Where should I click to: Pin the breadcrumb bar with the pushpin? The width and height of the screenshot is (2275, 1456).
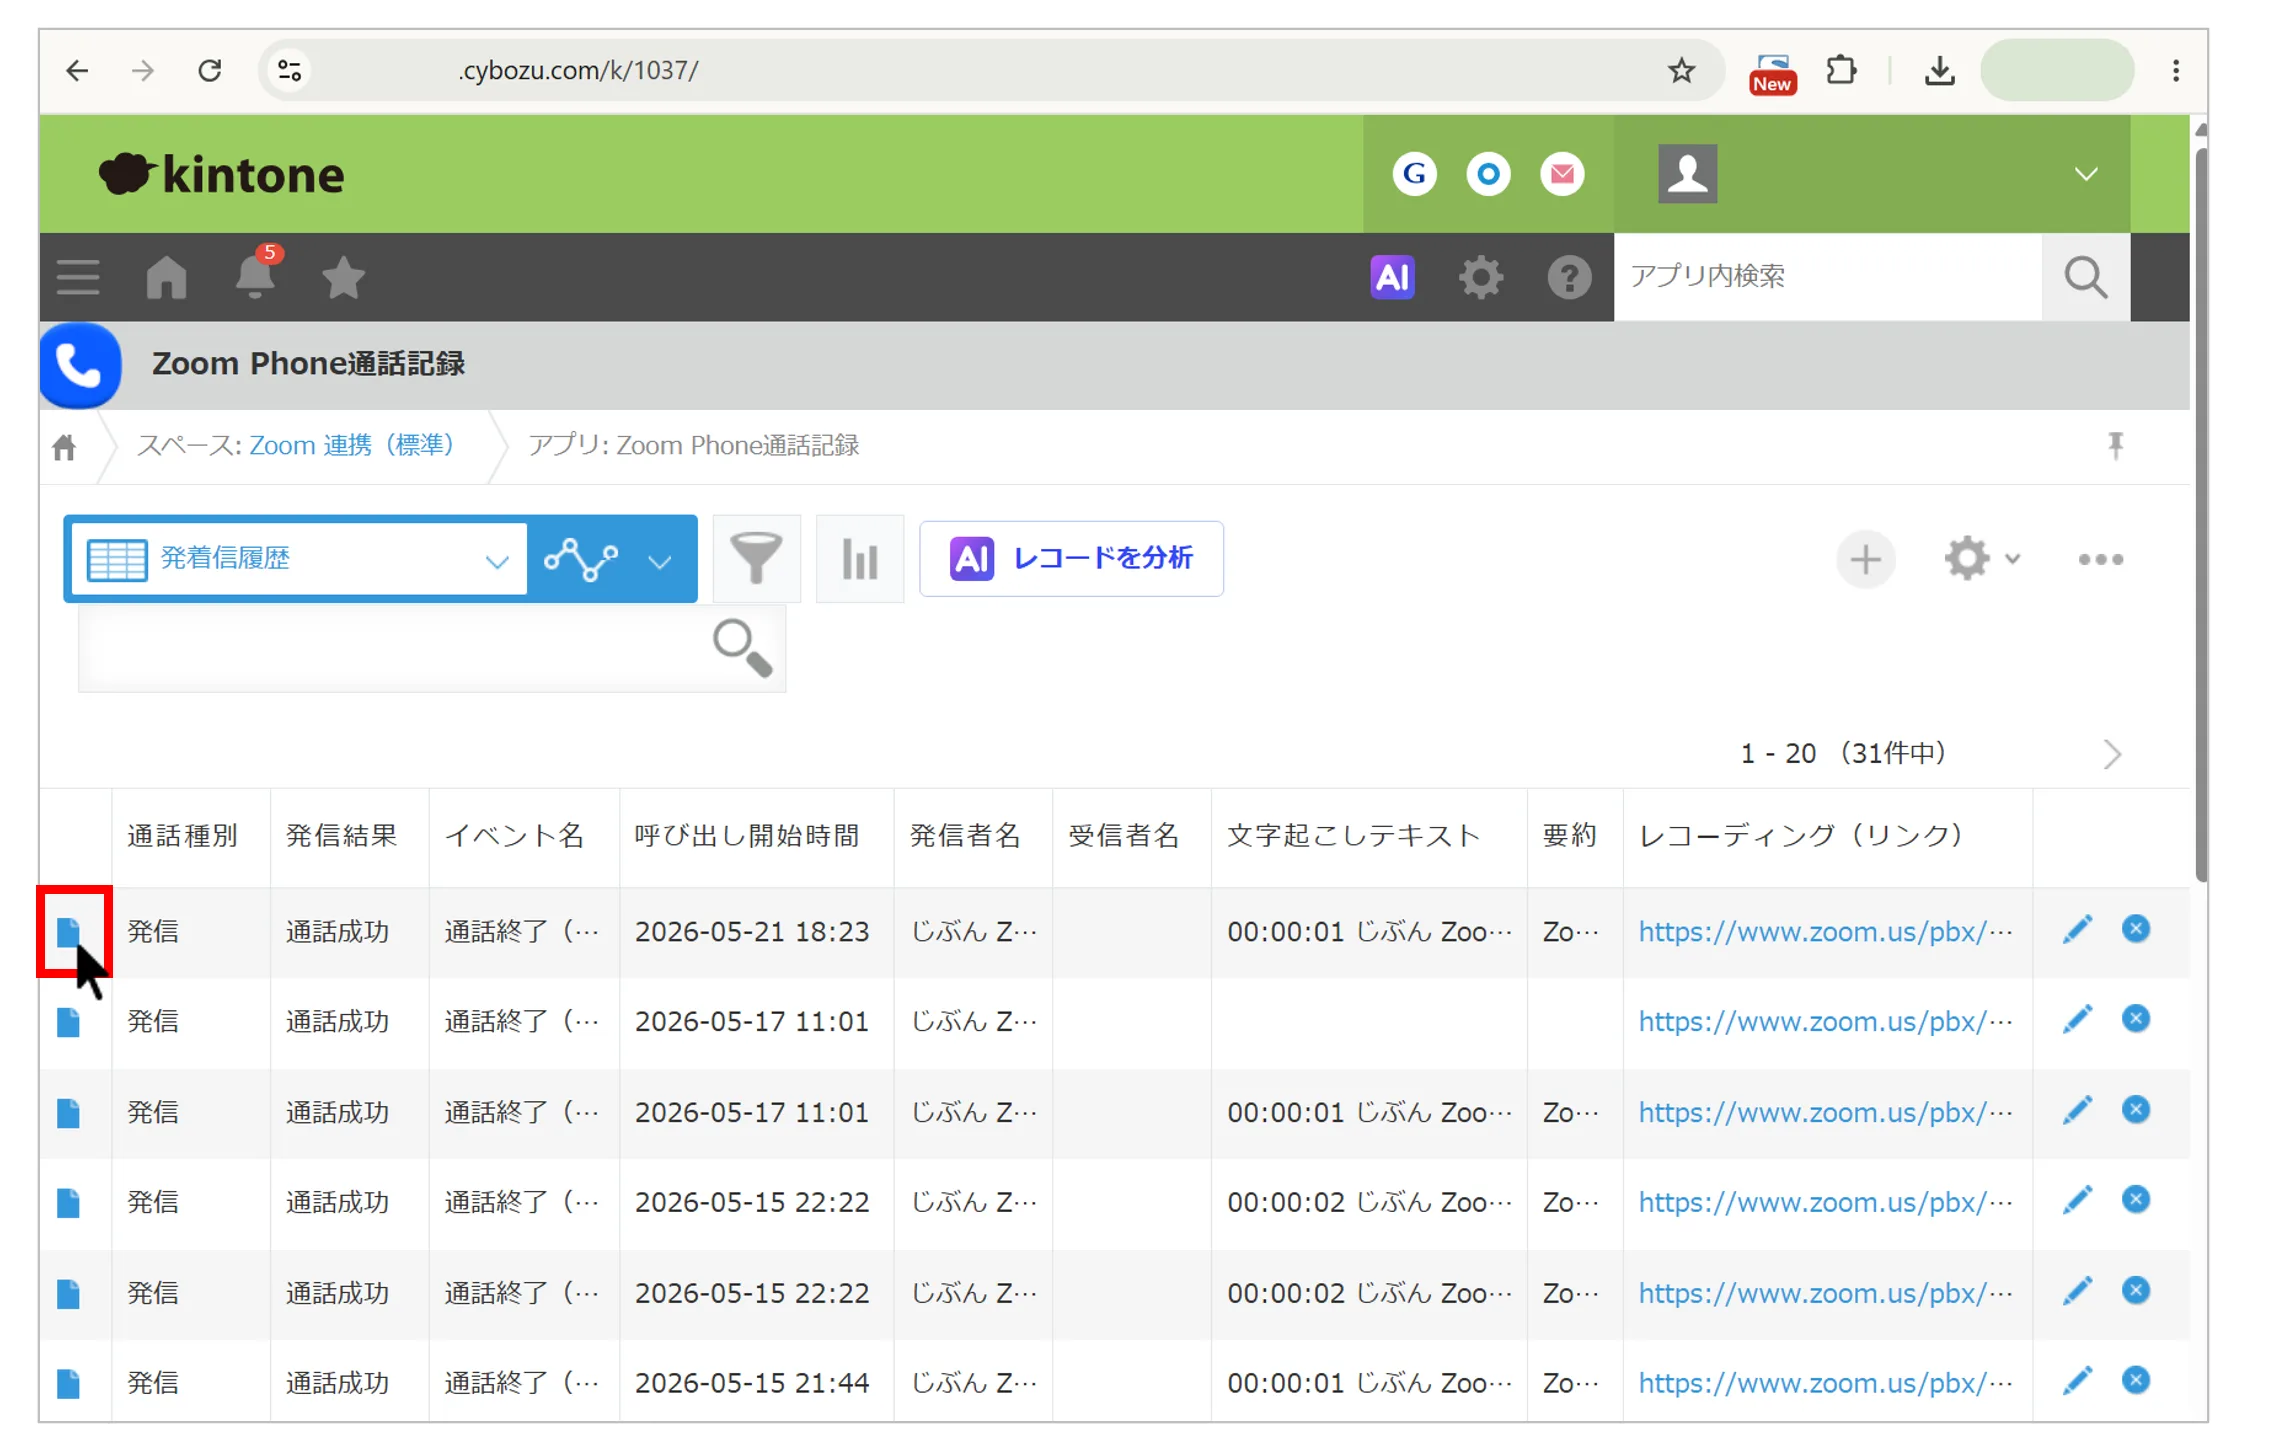2115,446
